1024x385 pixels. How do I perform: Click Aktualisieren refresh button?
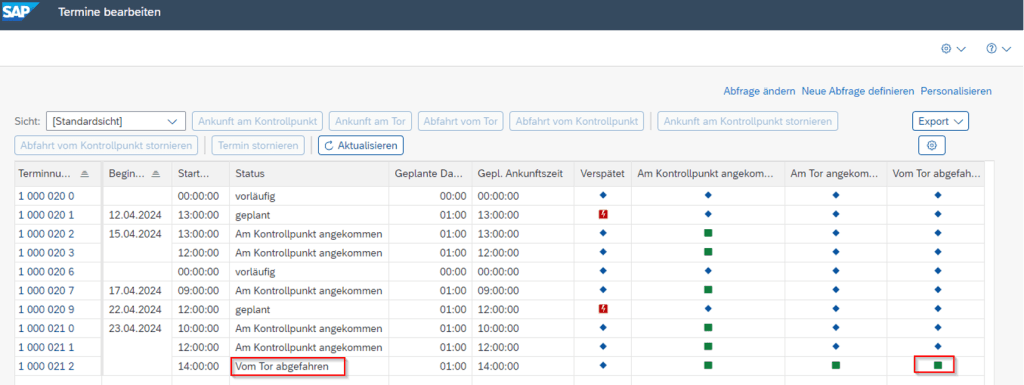360,146
